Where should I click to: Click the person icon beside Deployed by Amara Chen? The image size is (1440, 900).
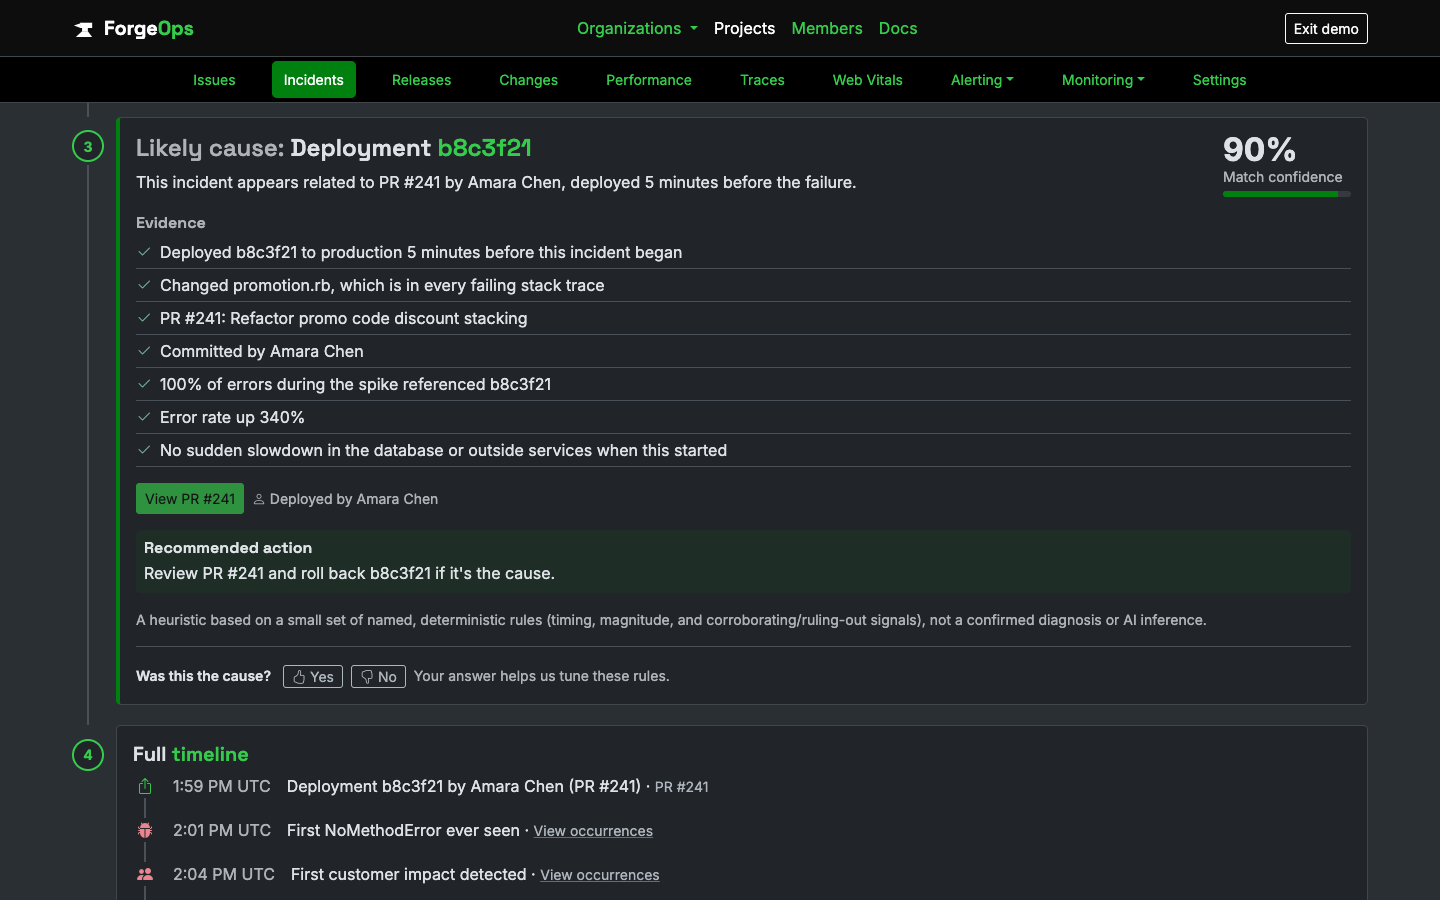point(259,499)
